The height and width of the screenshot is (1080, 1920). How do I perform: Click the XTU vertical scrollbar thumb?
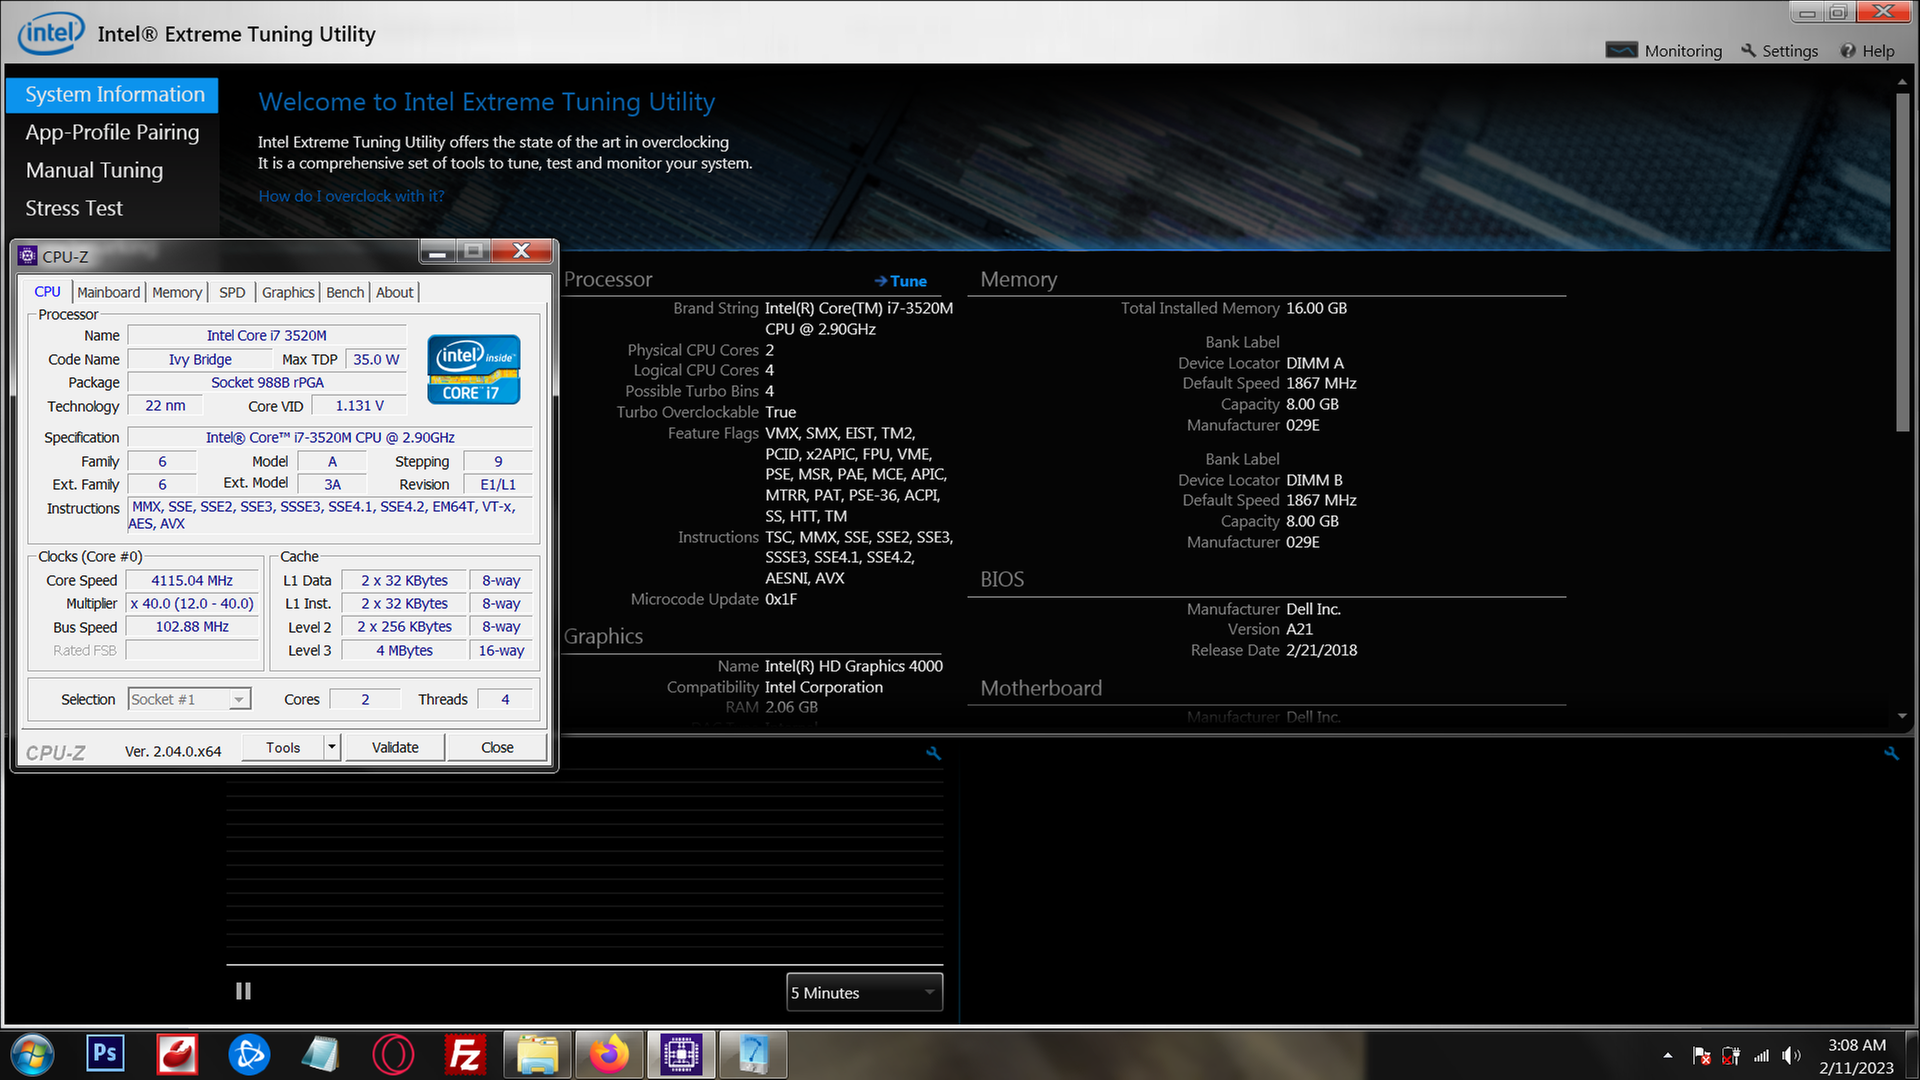1902,262
